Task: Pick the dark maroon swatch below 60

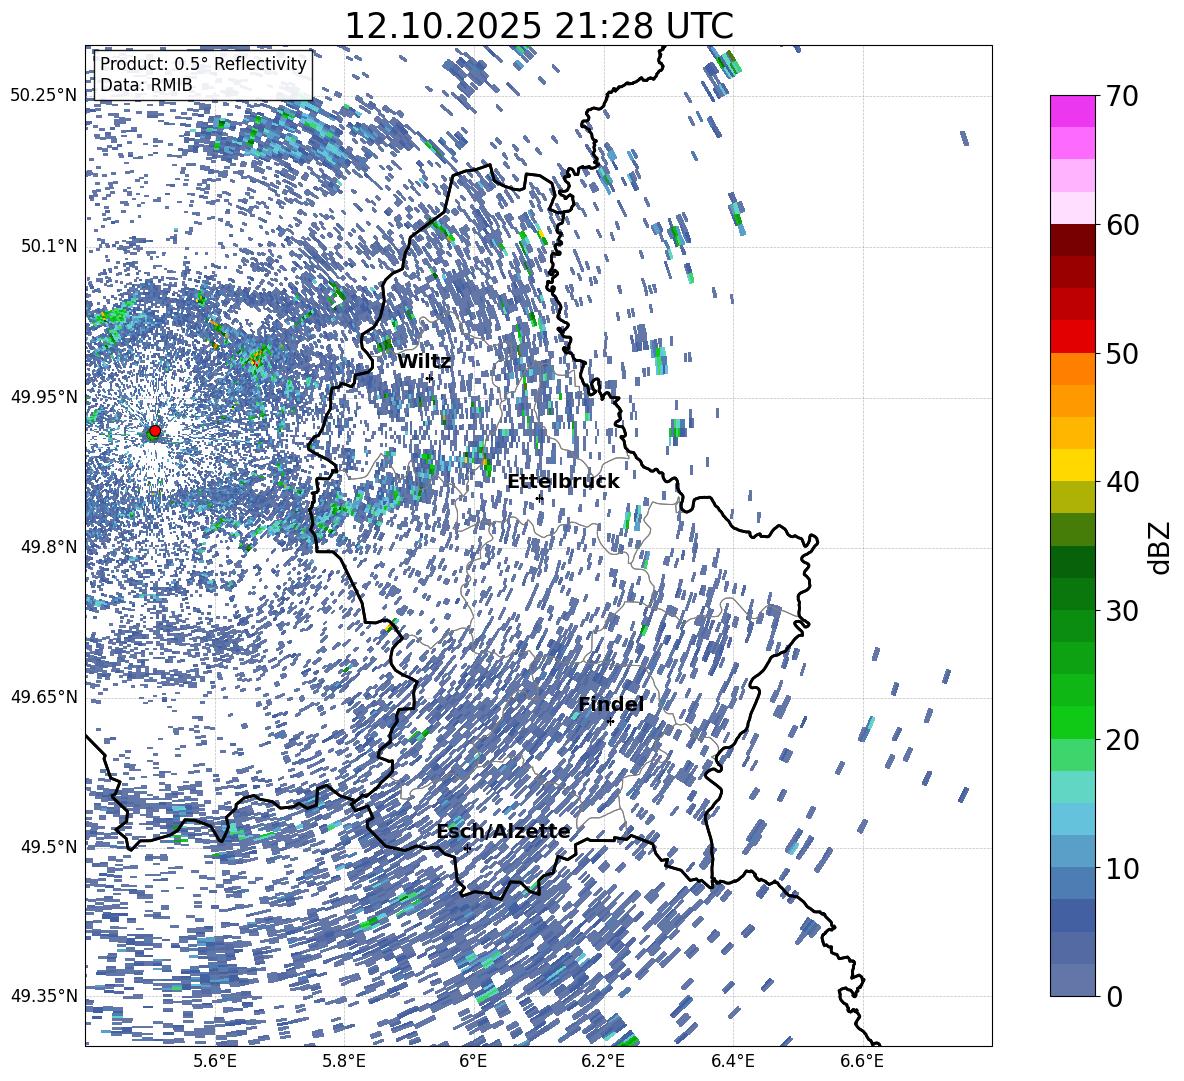Action: click(1072, 240)
